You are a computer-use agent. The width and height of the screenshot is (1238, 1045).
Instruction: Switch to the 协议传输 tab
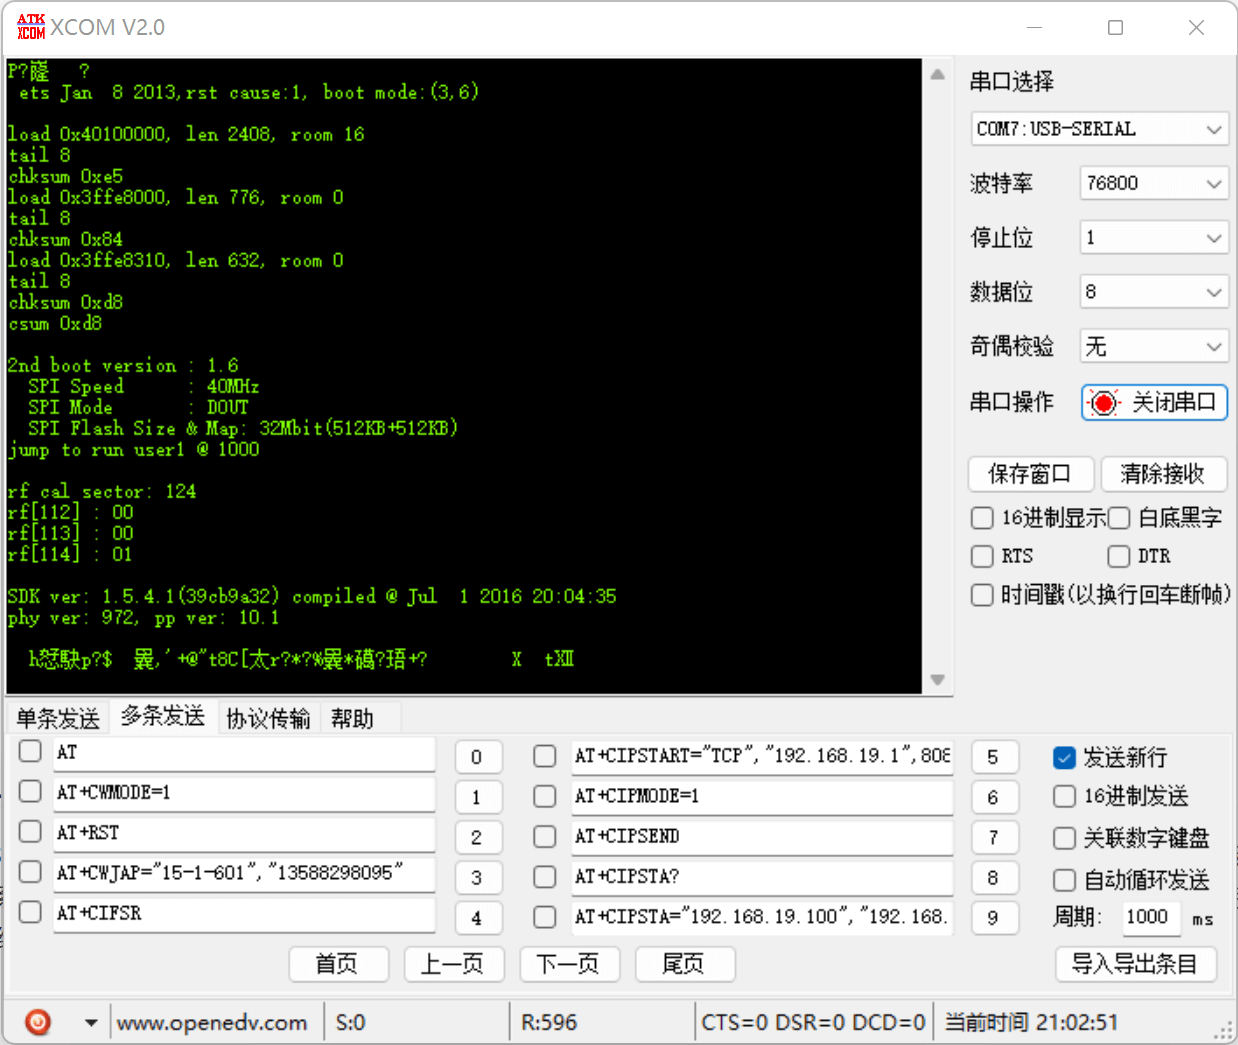267,717
